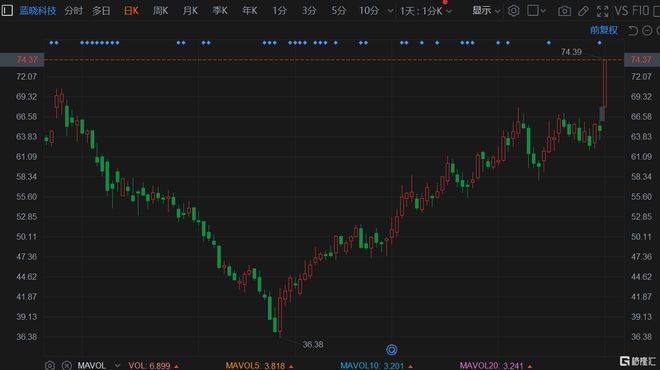Switch to 分时 intraday tab
The height and width of the screenshot is (370, 660).
click(x=73, y=11)
